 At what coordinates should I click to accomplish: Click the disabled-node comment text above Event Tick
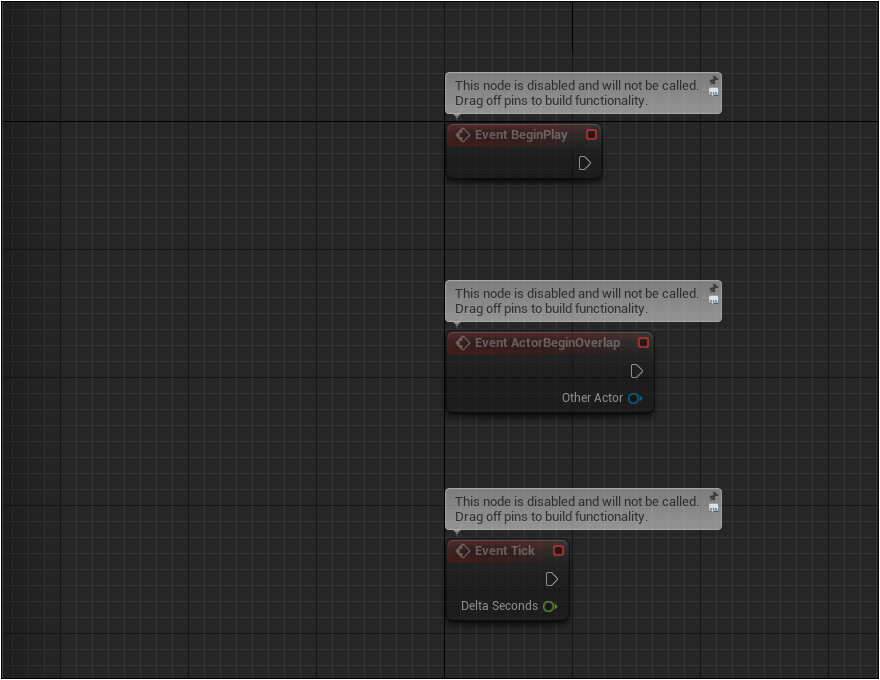(576, 509)
